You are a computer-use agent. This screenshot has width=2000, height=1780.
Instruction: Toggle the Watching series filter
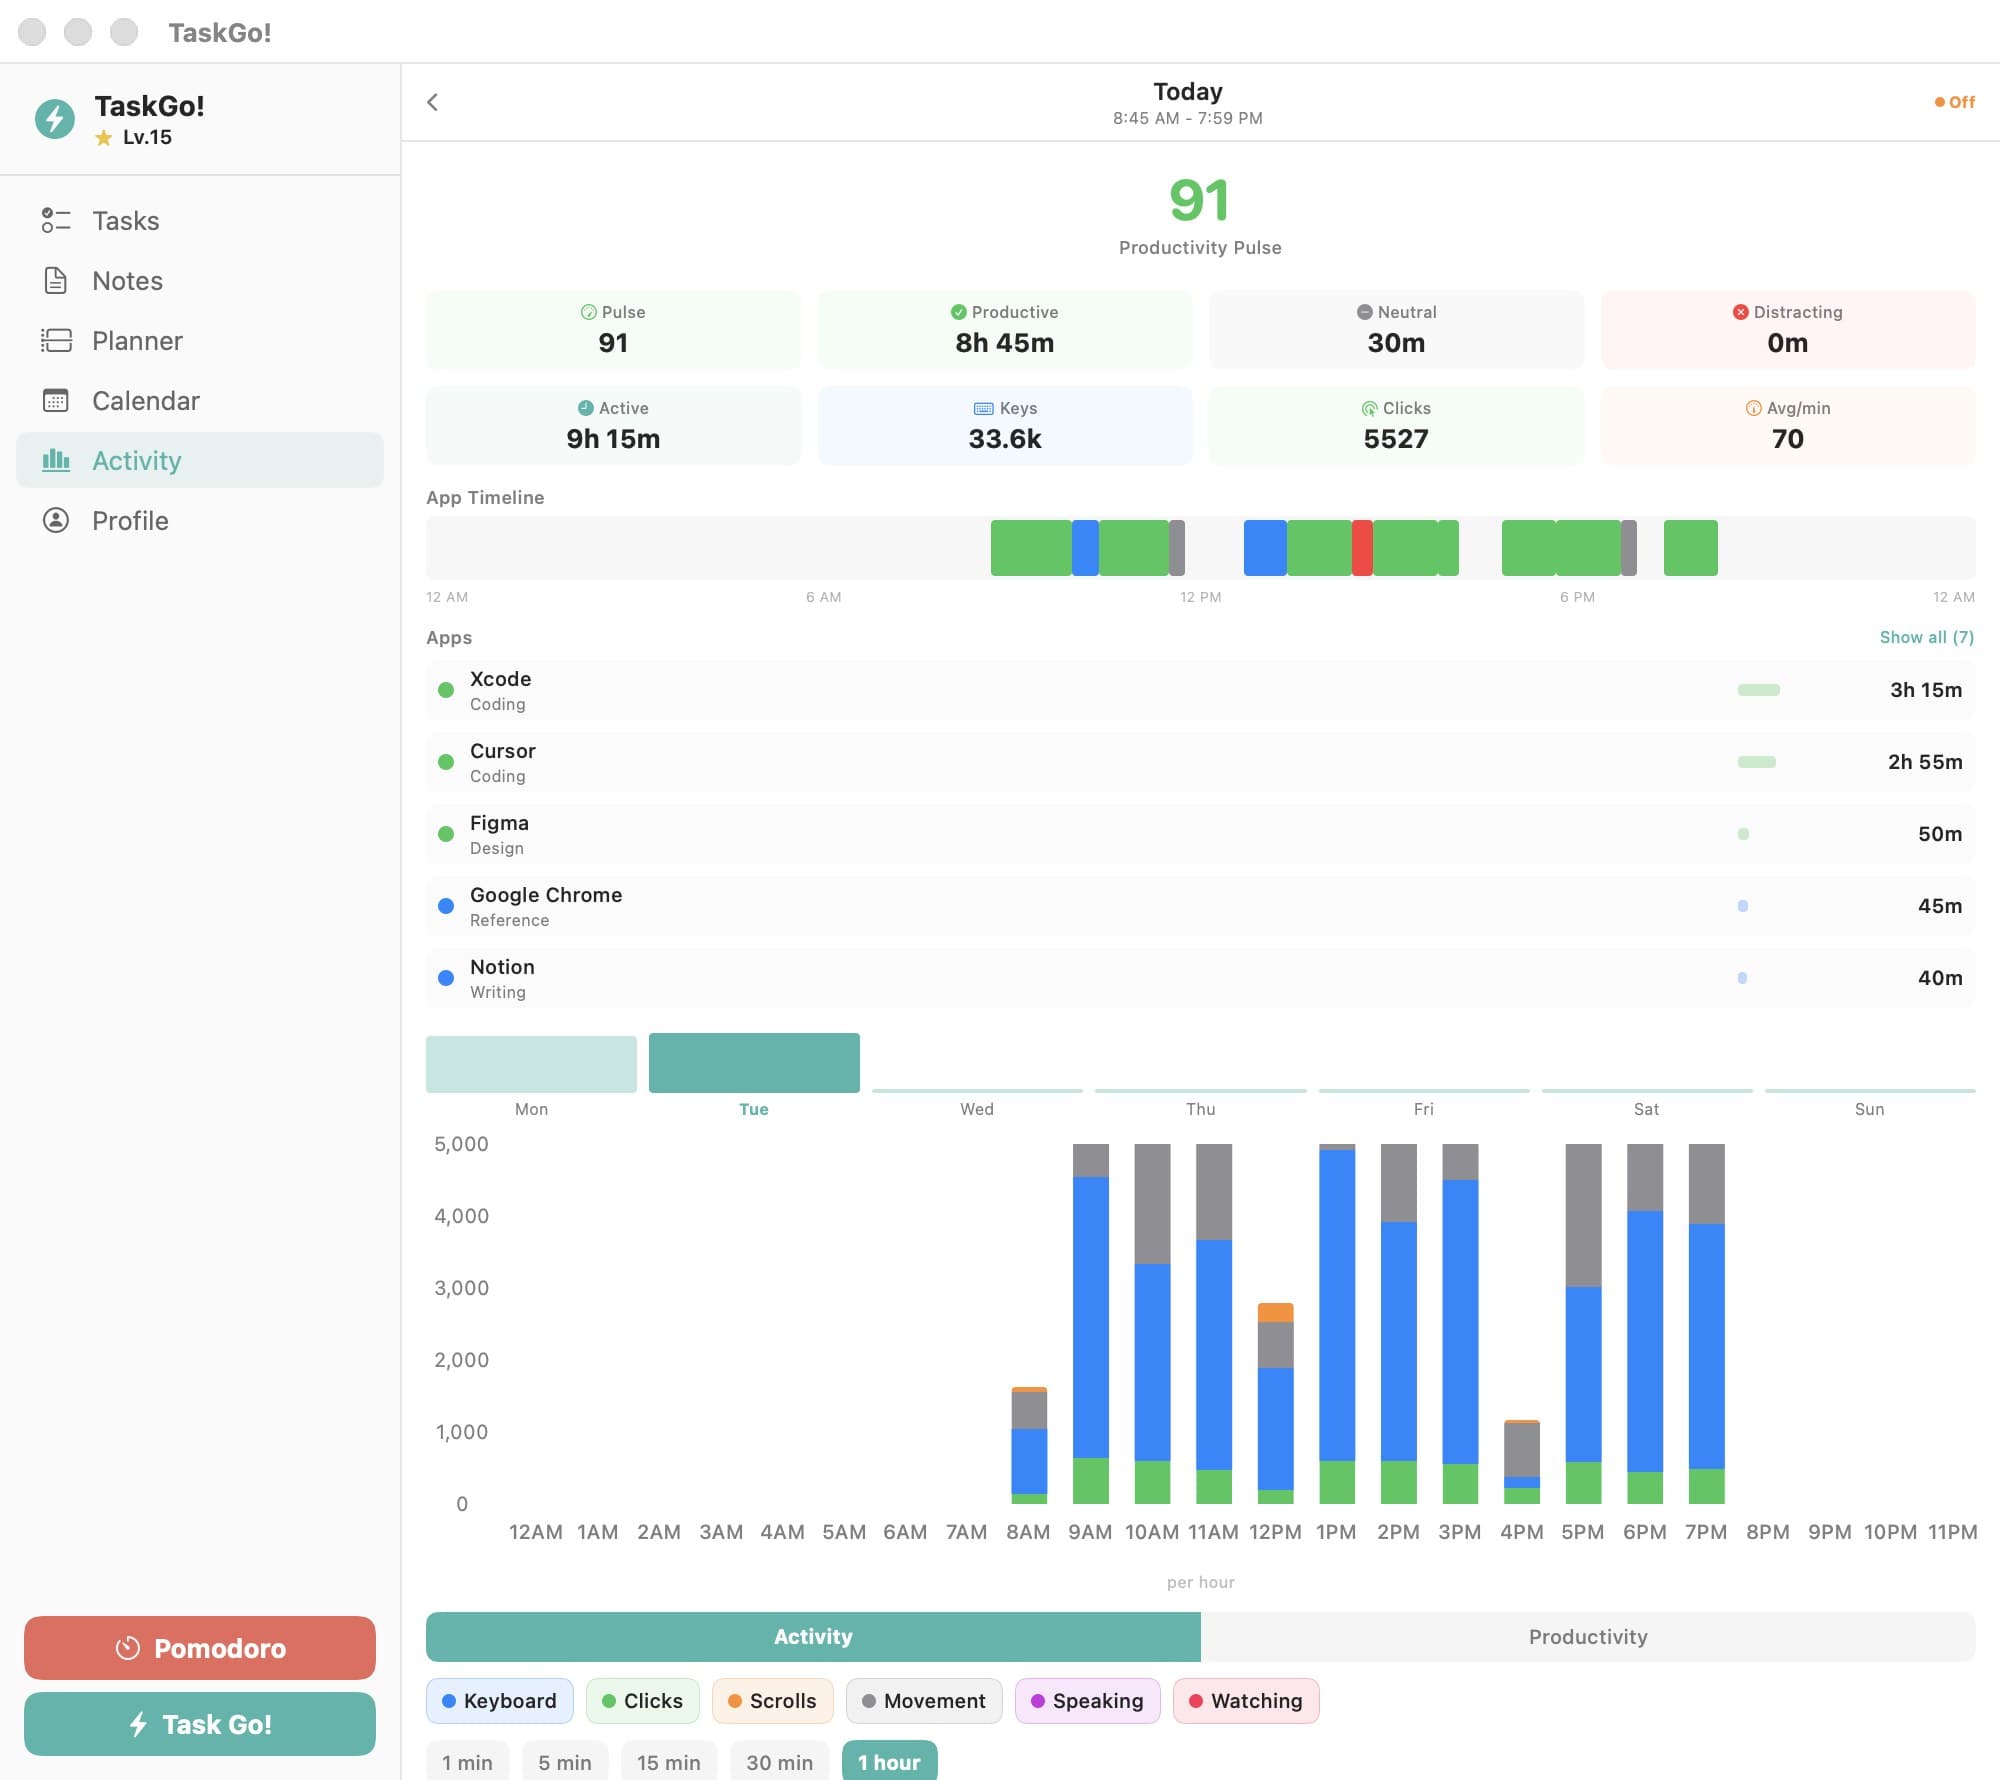coord(1246,1701)
